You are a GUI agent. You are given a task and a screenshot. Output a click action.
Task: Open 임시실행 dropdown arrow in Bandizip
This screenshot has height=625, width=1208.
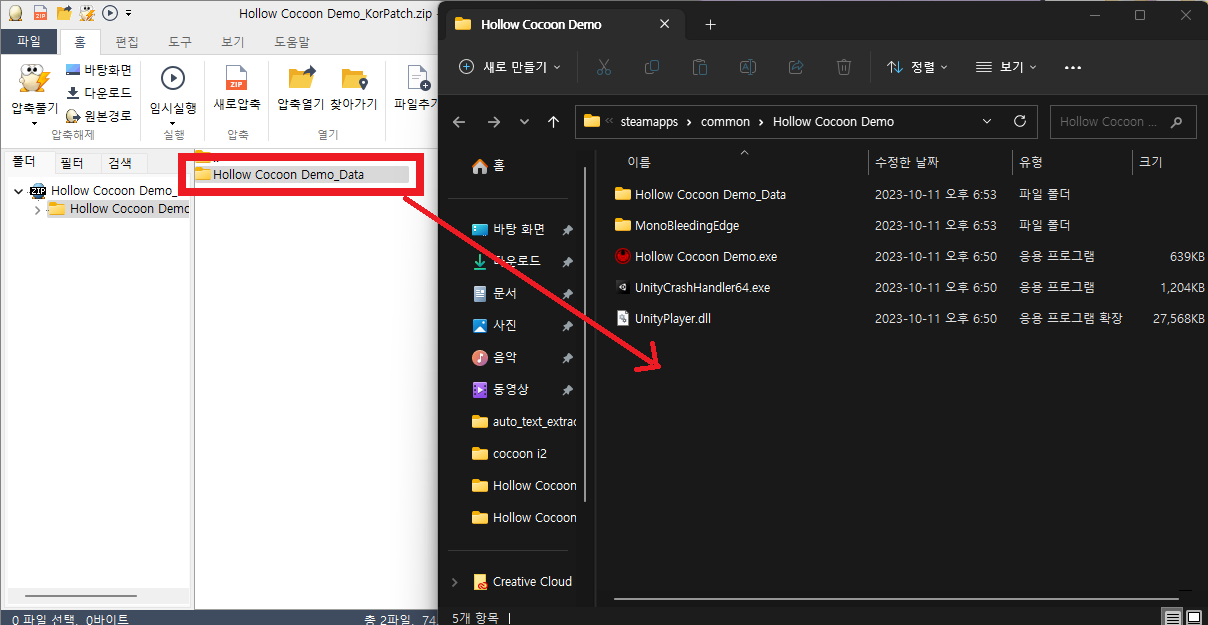(x=173, y=123)
